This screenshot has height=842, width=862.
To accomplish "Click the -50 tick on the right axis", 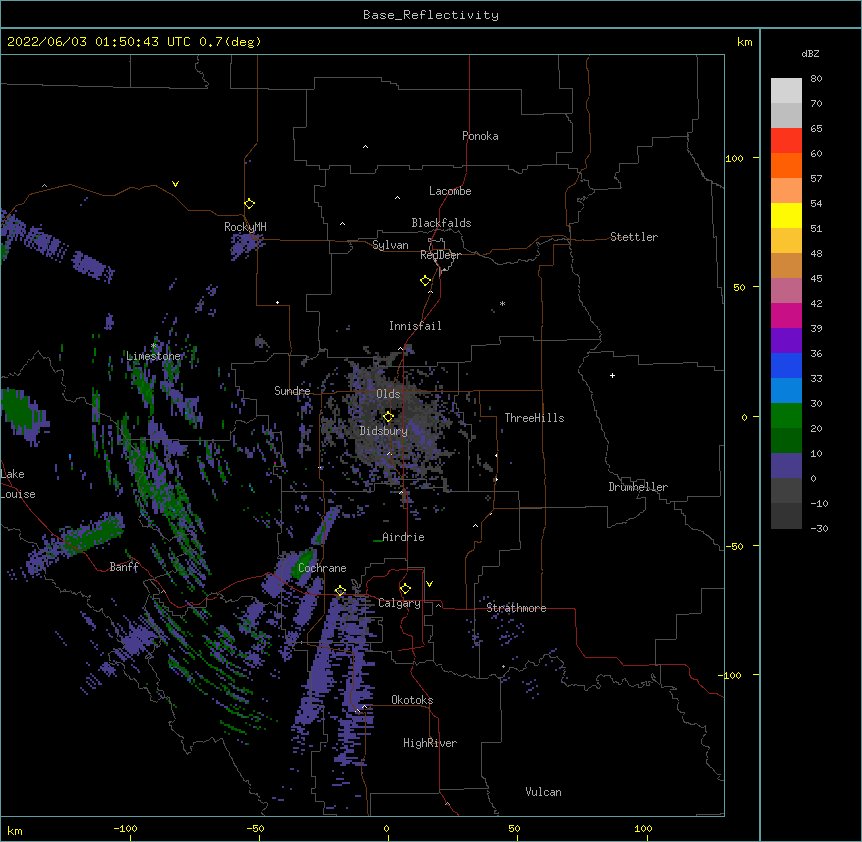I will pyautogui.click(x=734, y=546).
